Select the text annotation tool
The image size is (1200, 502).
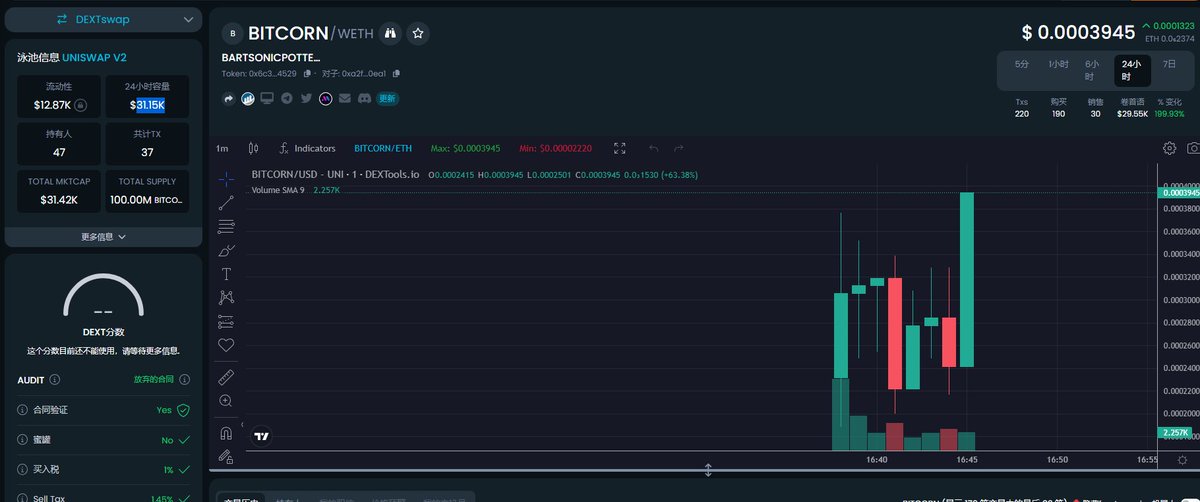[226, 274]
